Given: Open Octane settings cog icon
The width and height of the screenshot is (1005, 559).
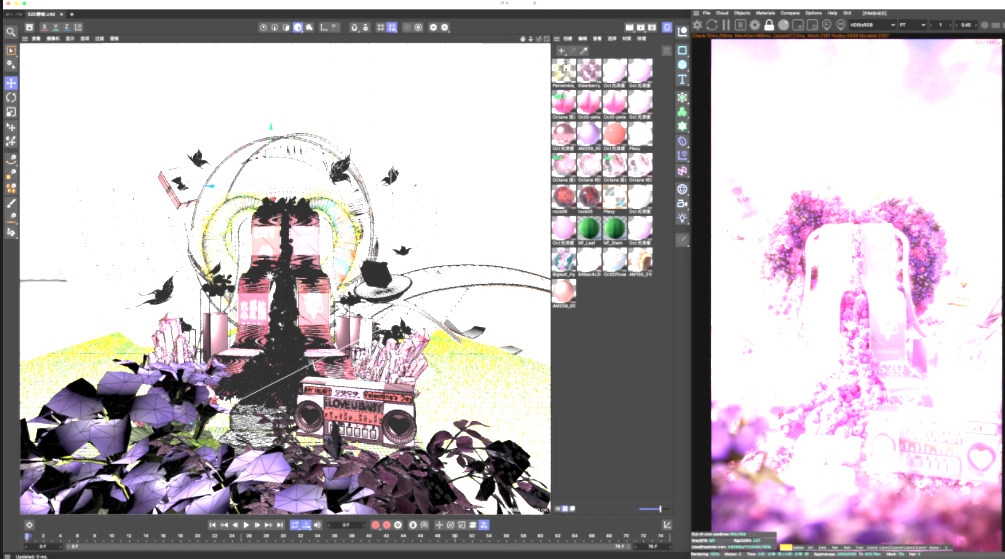Looking at the screenshot, I should click(755, 24).
